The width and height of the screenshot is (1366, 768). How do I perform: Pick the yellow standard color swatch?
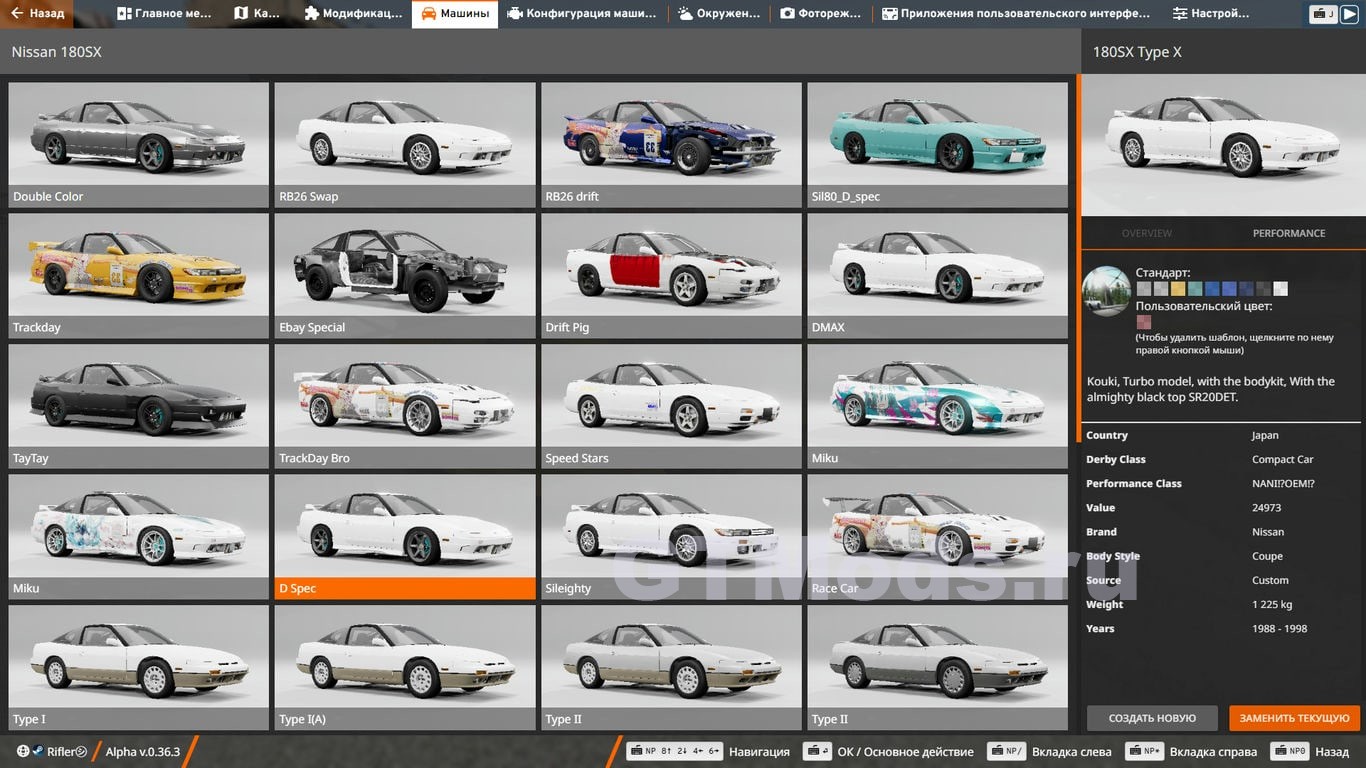1177,289
